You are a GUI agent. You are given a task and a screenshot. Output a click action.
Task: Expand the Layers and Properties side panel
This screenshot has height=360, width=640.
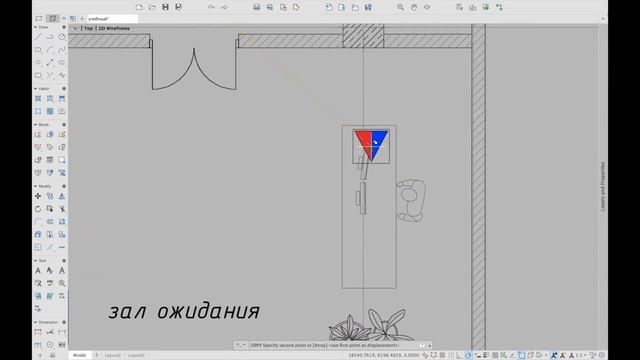click(602, 187)
